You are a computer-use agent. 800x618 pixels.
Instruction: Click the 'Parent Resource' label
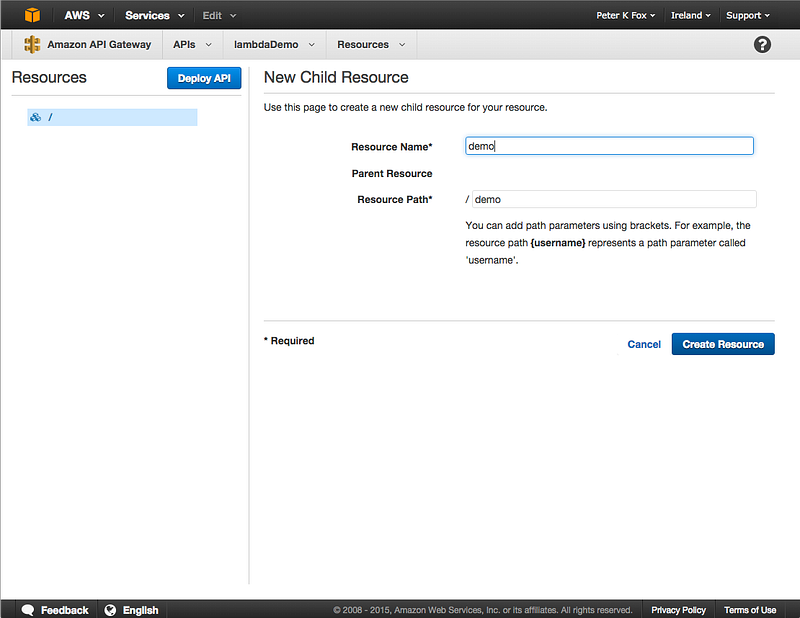tap(392, 174)
